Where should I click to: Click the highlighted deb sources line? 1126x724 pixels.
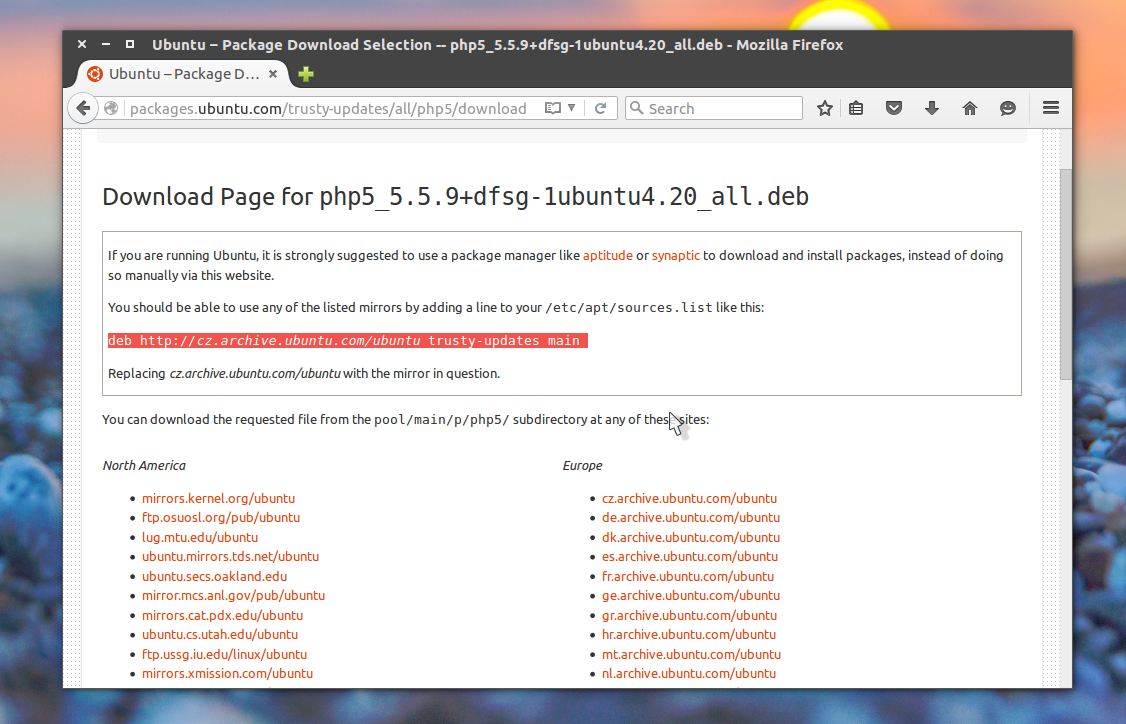pyautogui.click(x=348, y=340)
